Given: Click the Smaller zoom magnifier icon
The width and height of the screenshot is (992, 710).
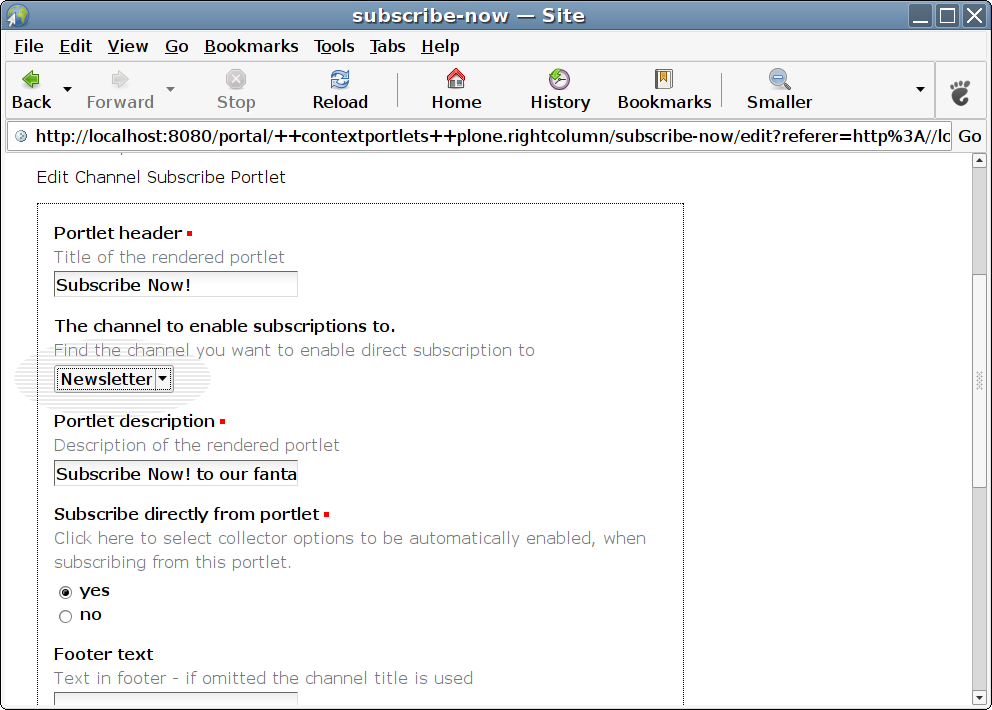Looking at the screenshot, I should pyautogui.click(x=779, y=79).
